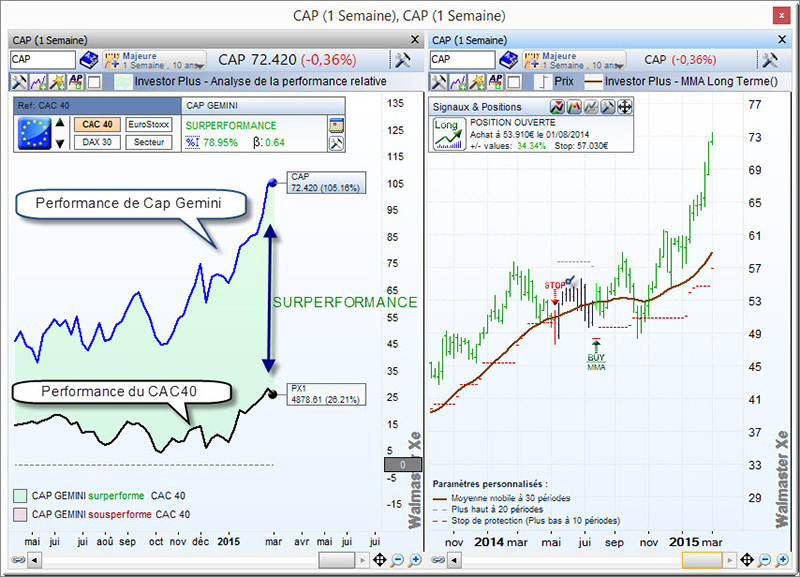Zoom in on the right chart

point(782,560)
